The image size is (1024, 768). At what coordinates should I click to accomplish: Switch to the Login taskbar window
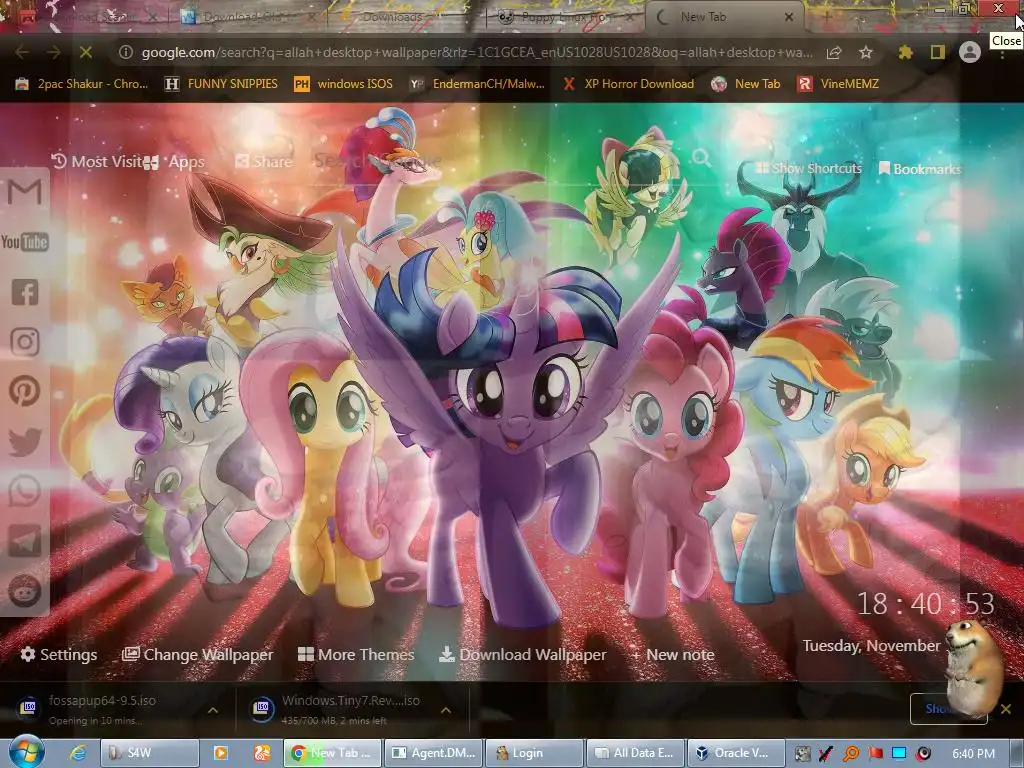pos(534,753)
